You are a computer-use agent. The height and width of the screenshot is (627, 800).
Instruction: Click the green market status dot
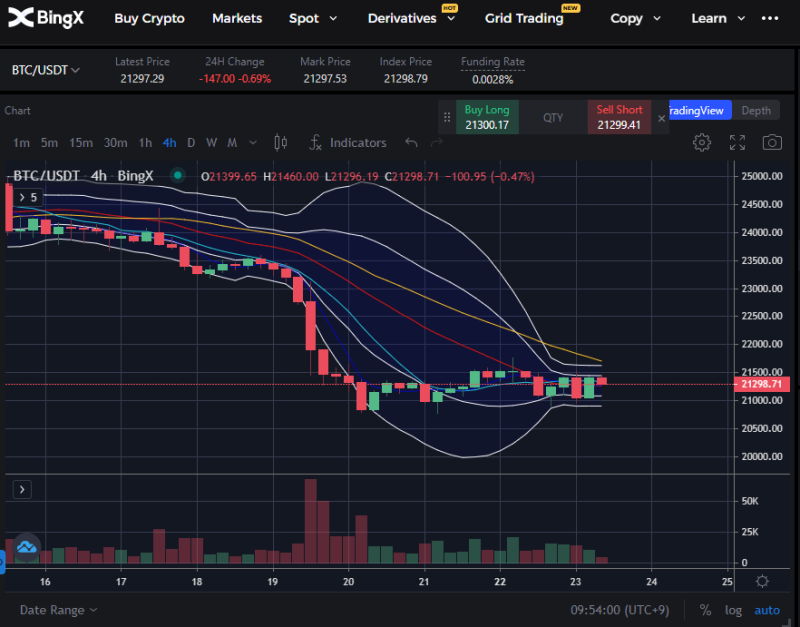pos(178,175)
